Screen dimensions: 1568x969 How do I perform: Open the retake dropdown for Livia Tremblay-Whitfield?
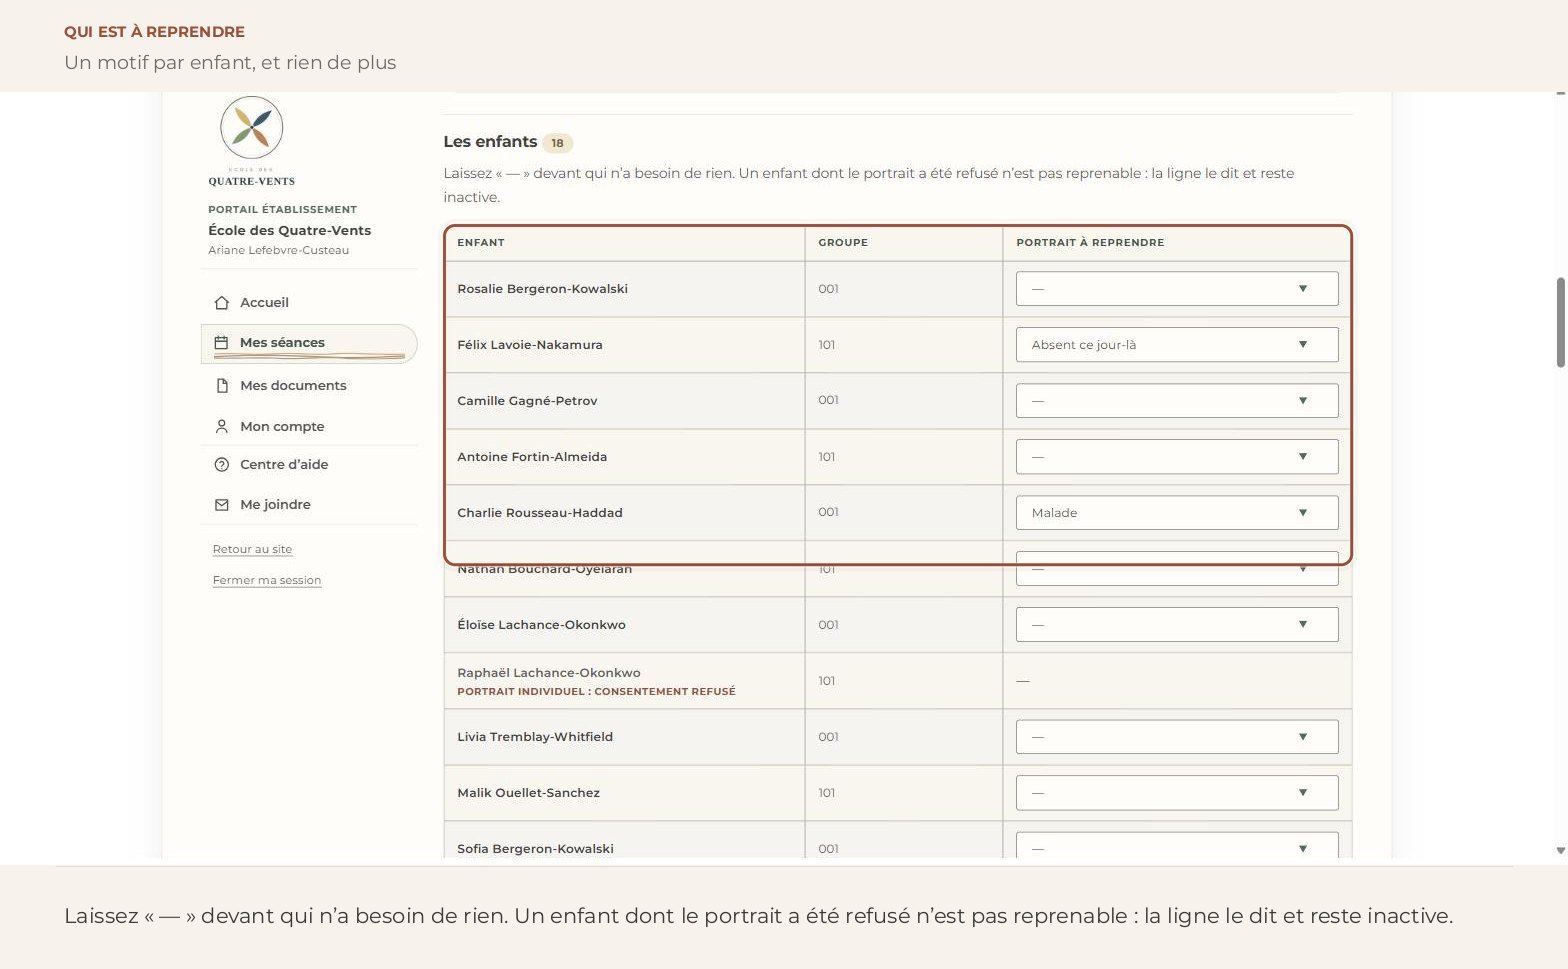[x=1177, y=737]
